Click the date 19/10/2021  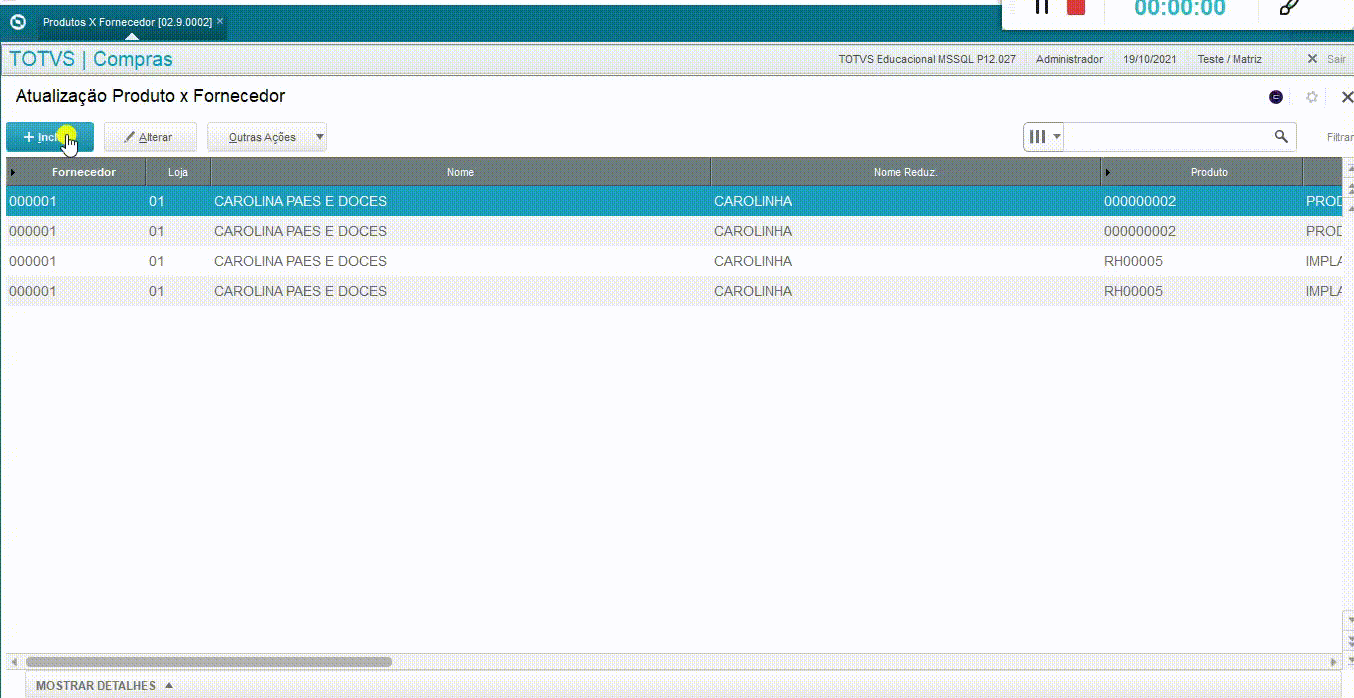tap(1150, 59)
